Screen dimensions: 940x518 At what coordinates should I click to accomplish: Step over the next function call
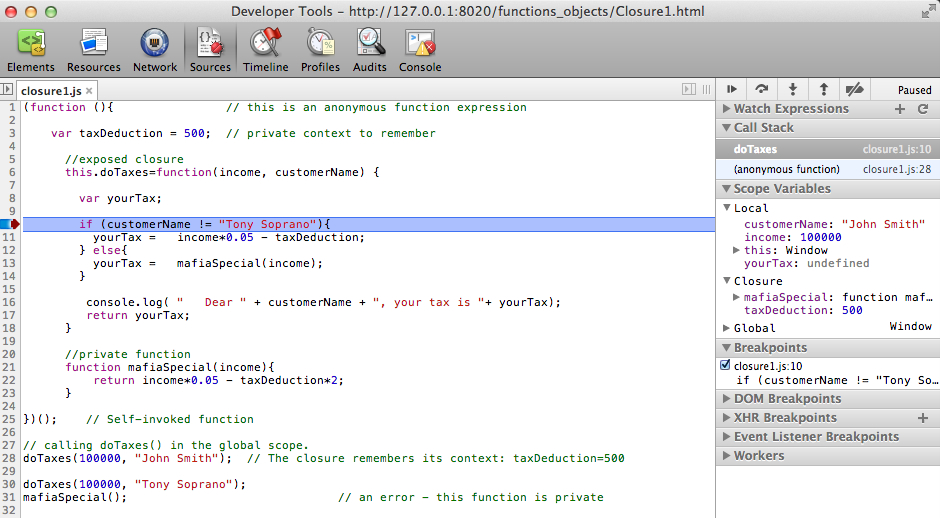(x=762, y=89)
